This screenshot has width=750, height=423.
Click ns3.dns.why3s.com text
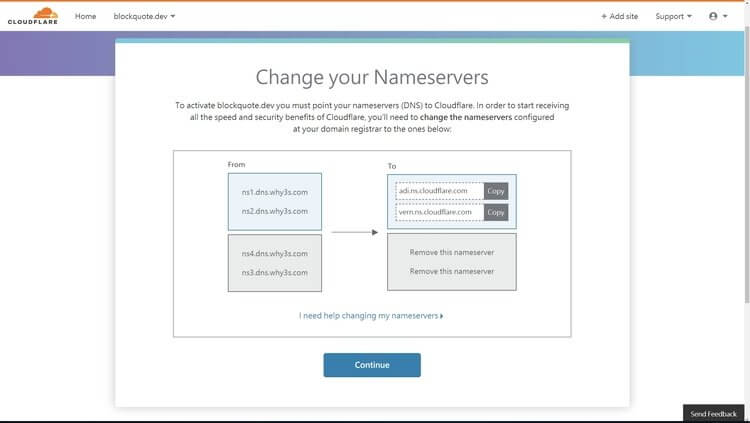275,273
